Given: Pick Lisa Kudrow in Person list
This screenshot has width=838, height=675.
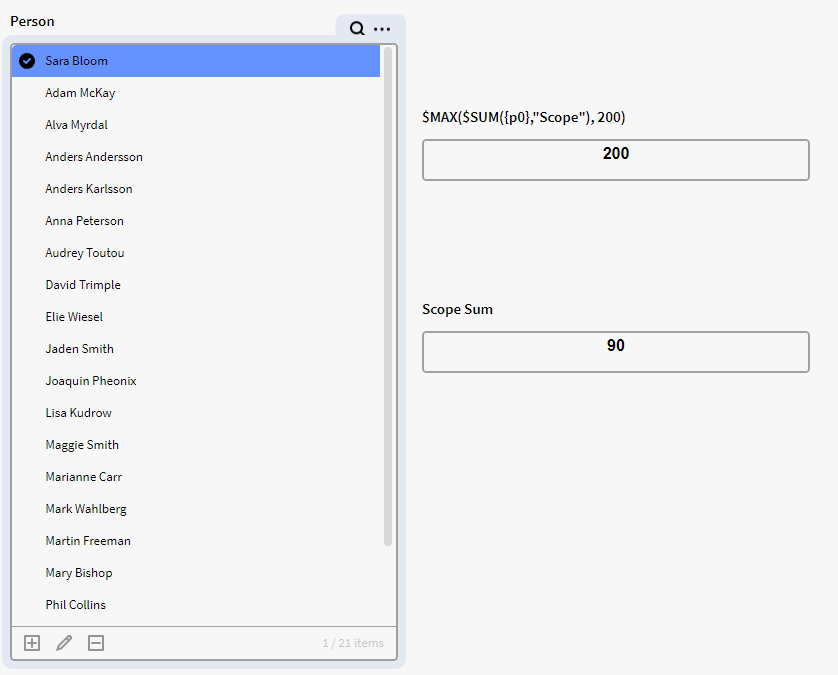Looking at the screenshot, I should tap(78, 413).
